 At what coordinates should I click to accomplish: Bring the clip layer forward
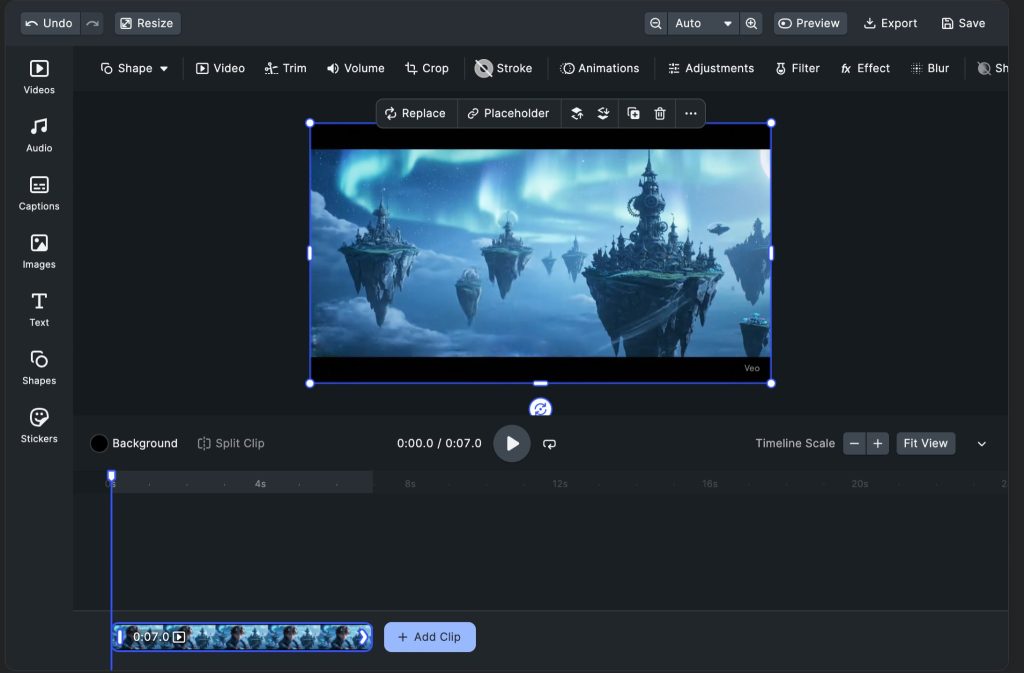tap(577, 114)
